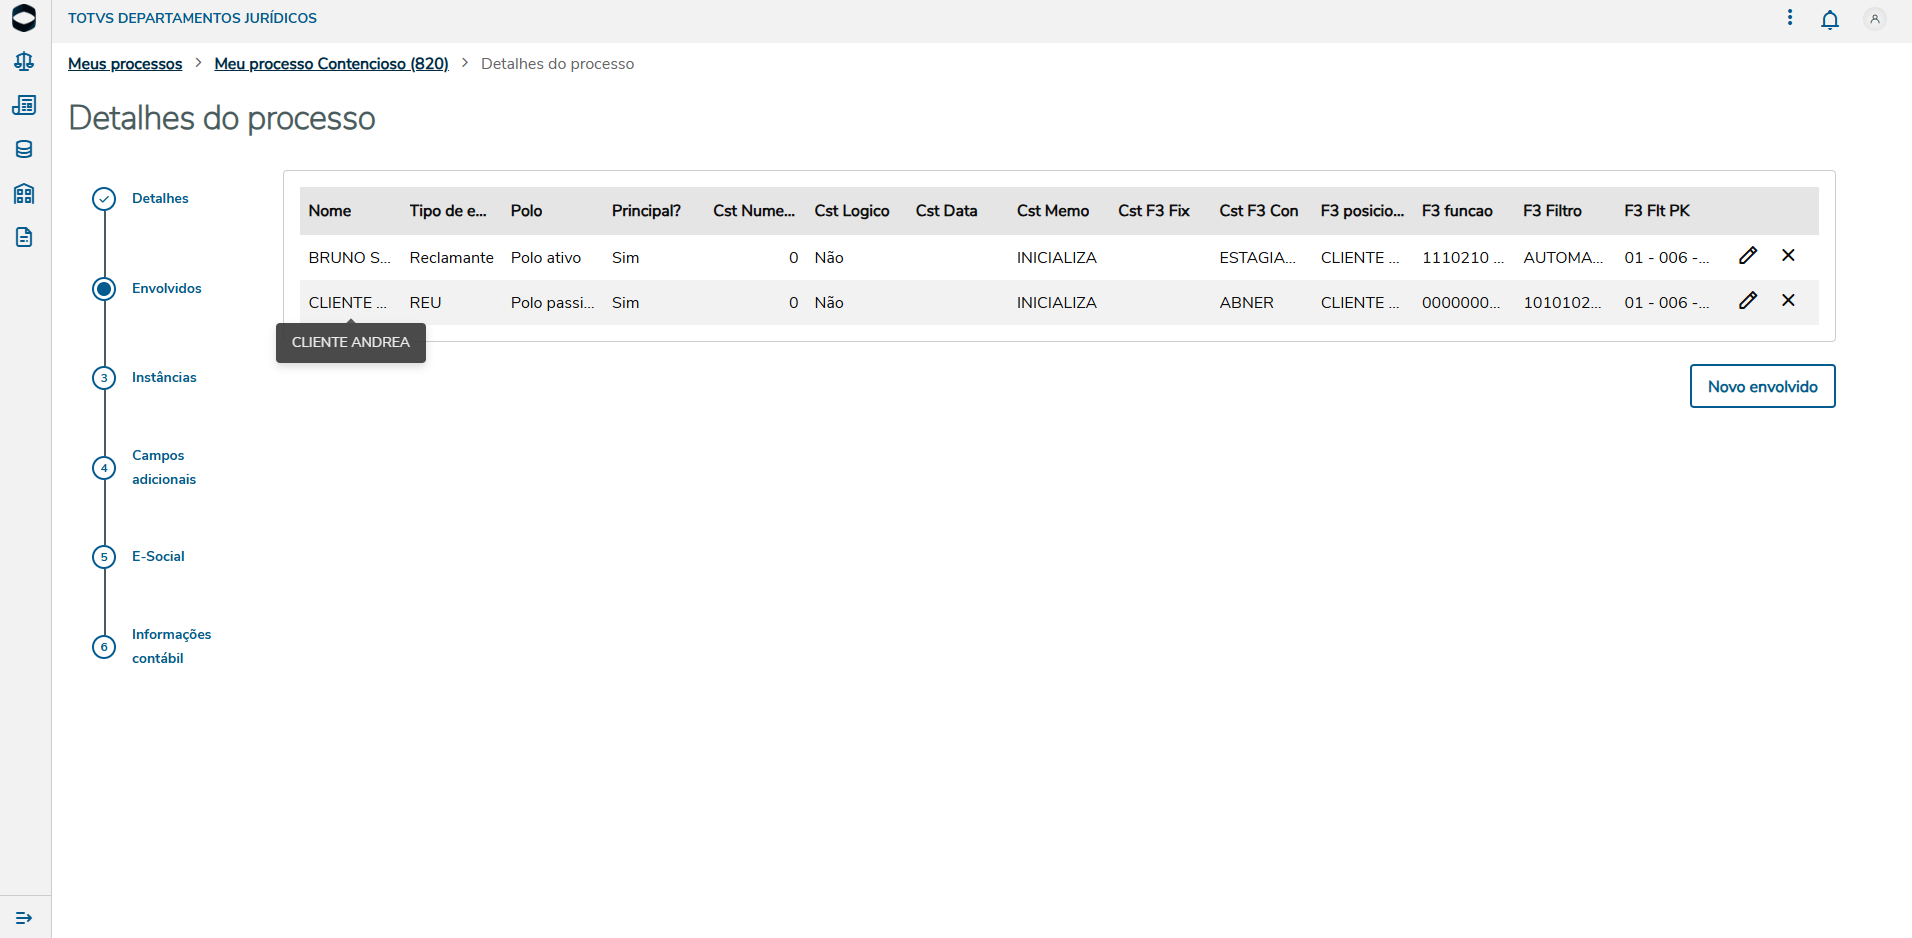Open Meu processo Contencioso (820) breadcrumb
Image resolution: width=1912 pixels, height=938 pixels.
pos(331,64)
